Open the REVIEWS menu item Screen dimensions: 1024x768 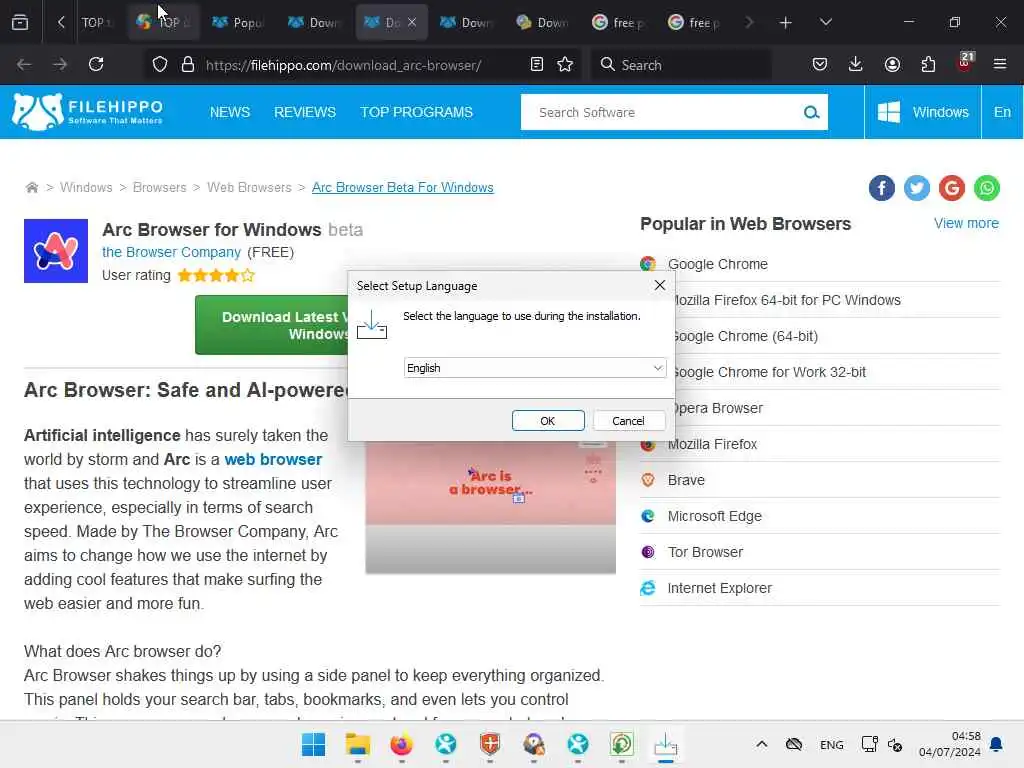click(x=305, y=112)
